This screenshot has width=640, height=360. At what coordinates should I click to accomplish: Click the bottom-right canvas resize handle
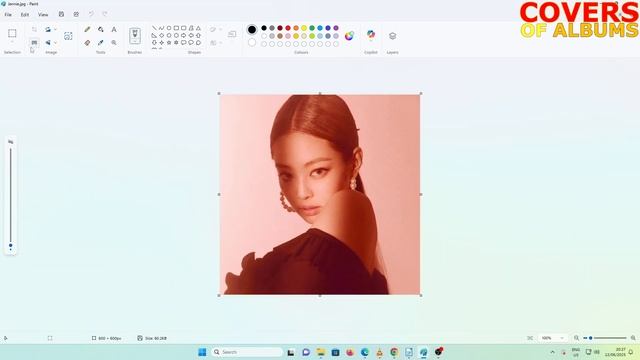pos(421,295)
